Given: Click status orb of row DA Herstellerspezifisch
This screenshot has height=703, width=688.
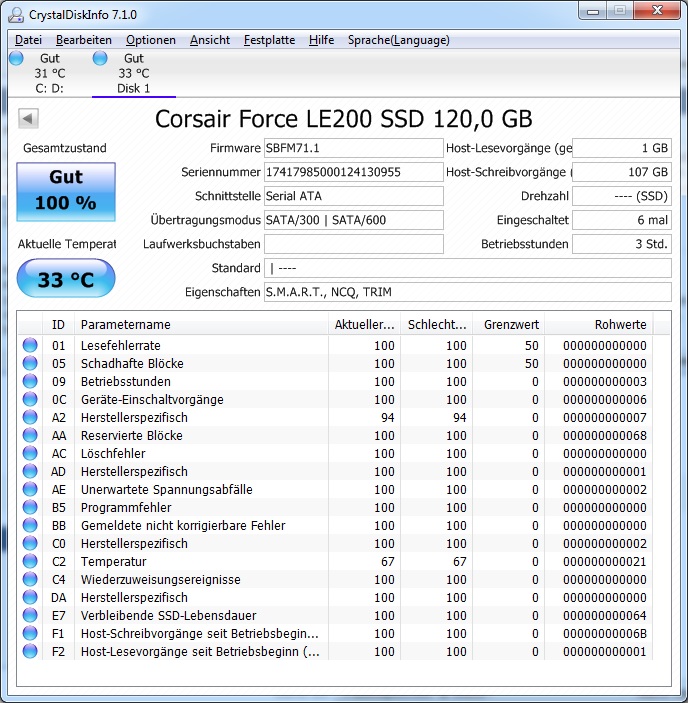Looking at the screenshot, I should [x=30, y=597].
